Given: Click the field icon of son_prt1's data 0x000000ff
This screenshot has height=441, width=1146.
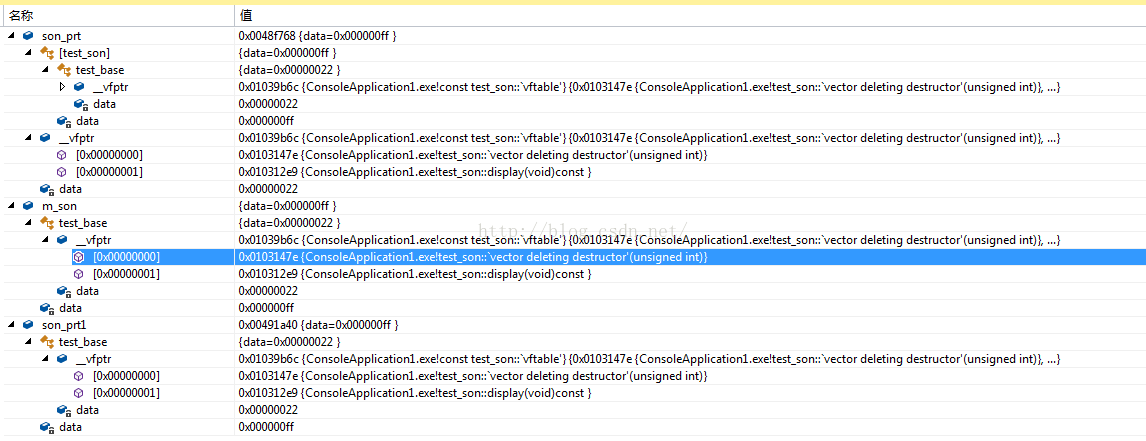Looking at the screenshot, I should [x=46, y=427].
